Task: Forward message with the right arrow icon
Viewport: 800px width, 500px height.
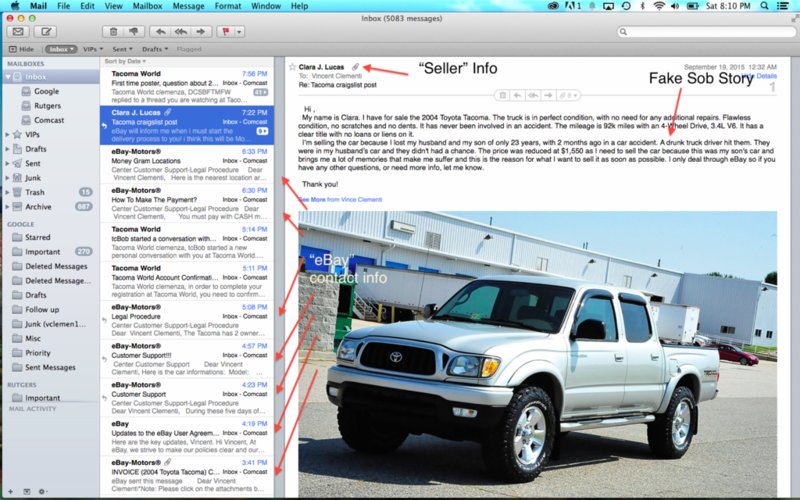Action: coord(201,32)
